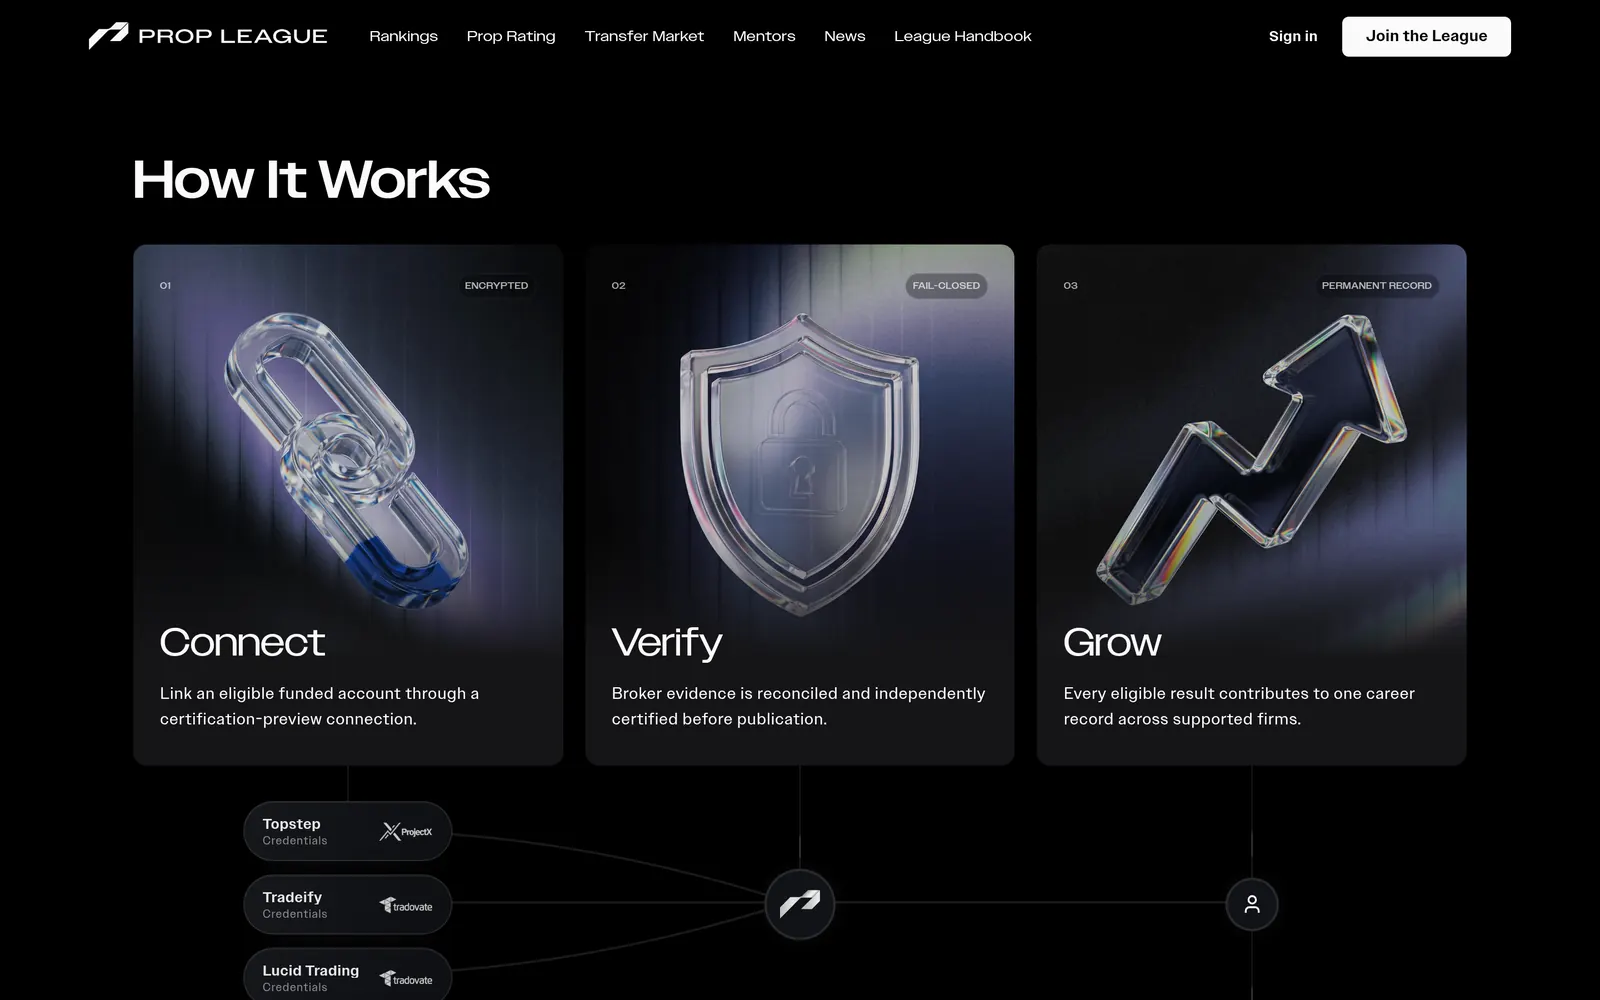Click the Prop League logo icon in header

[108, 36]
